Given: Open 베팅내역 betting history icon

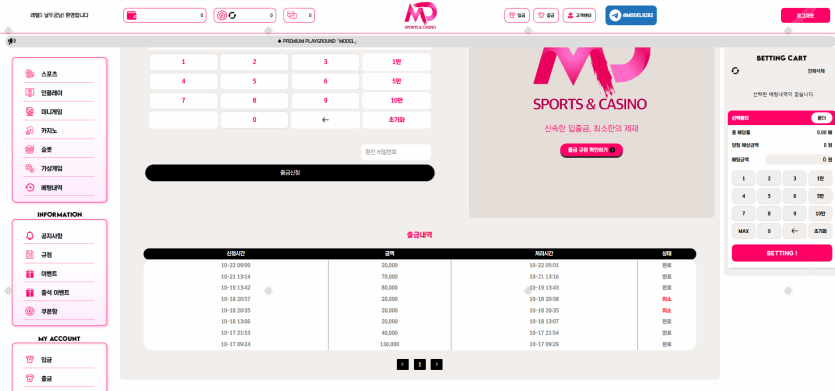Looking at the screenshot, I should [x=30, y=188].
